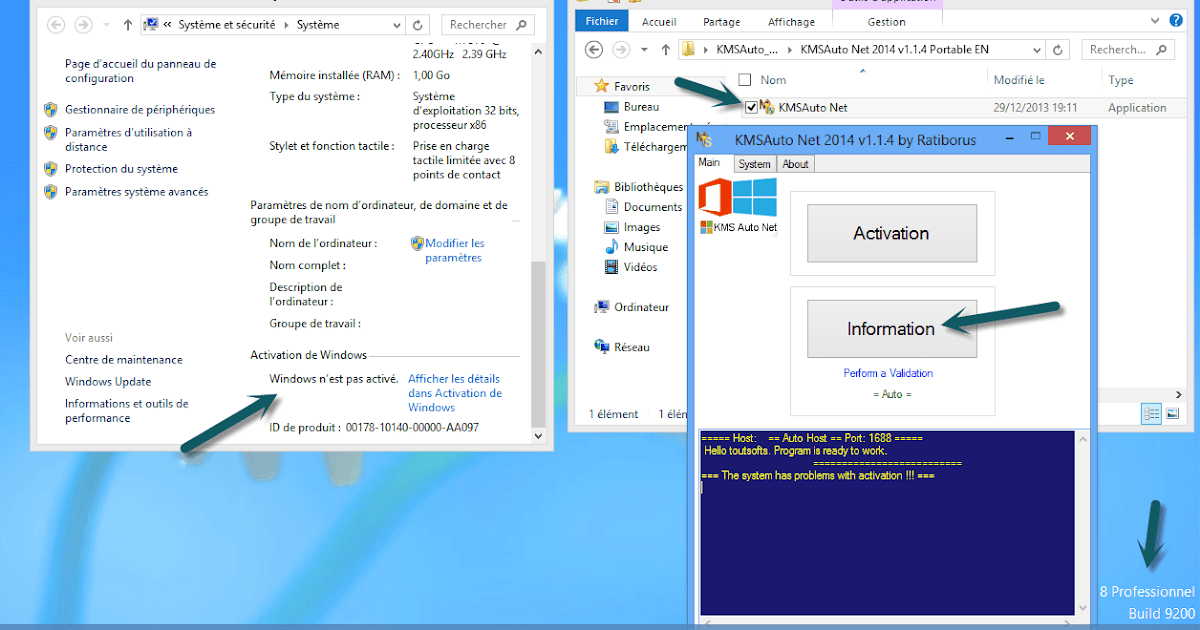The width and height of the screenshot is (1200, 630).
Task: Open Vidéos library in navigation pane
Action: [631, 267]
